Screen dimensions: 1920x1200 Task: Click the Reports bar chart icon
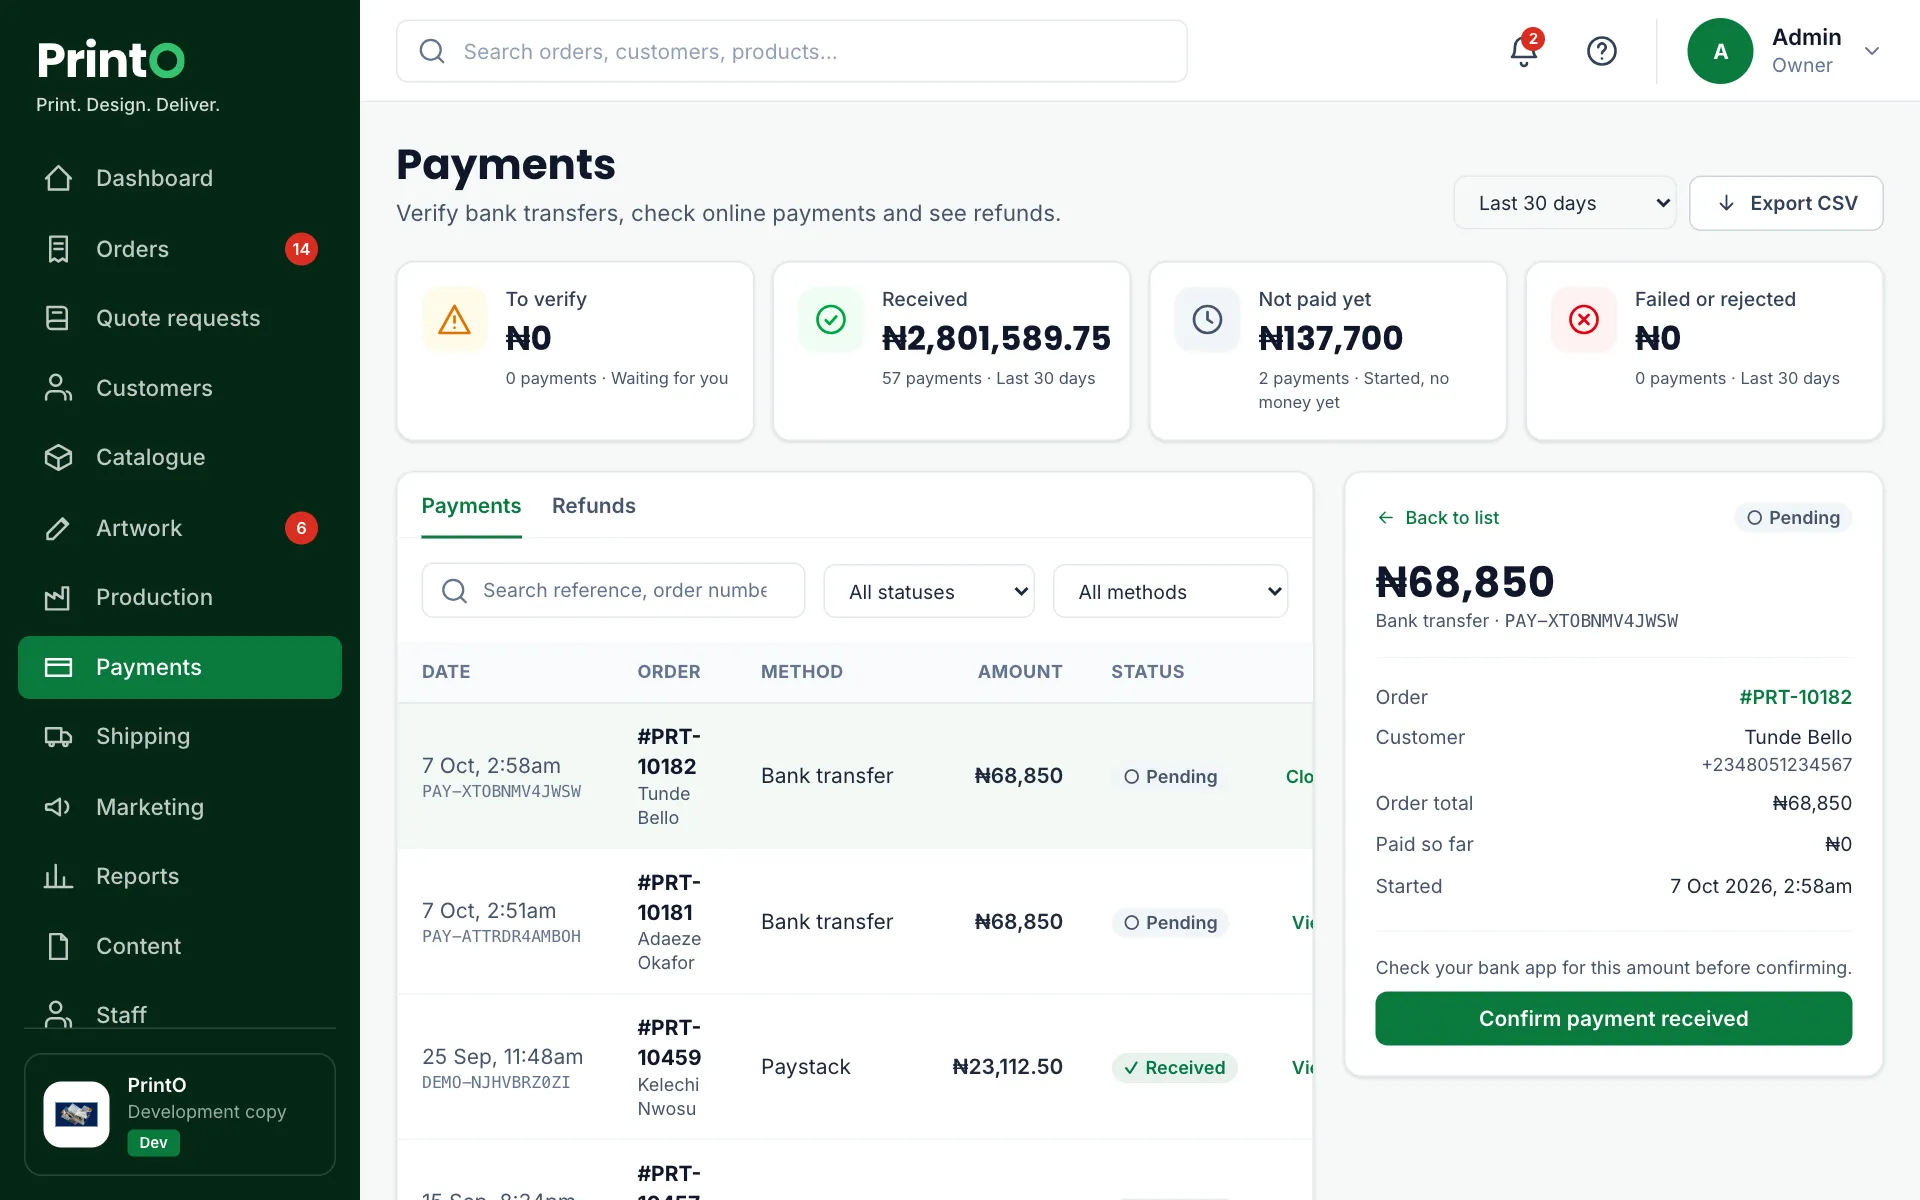(x=58, y=876)
